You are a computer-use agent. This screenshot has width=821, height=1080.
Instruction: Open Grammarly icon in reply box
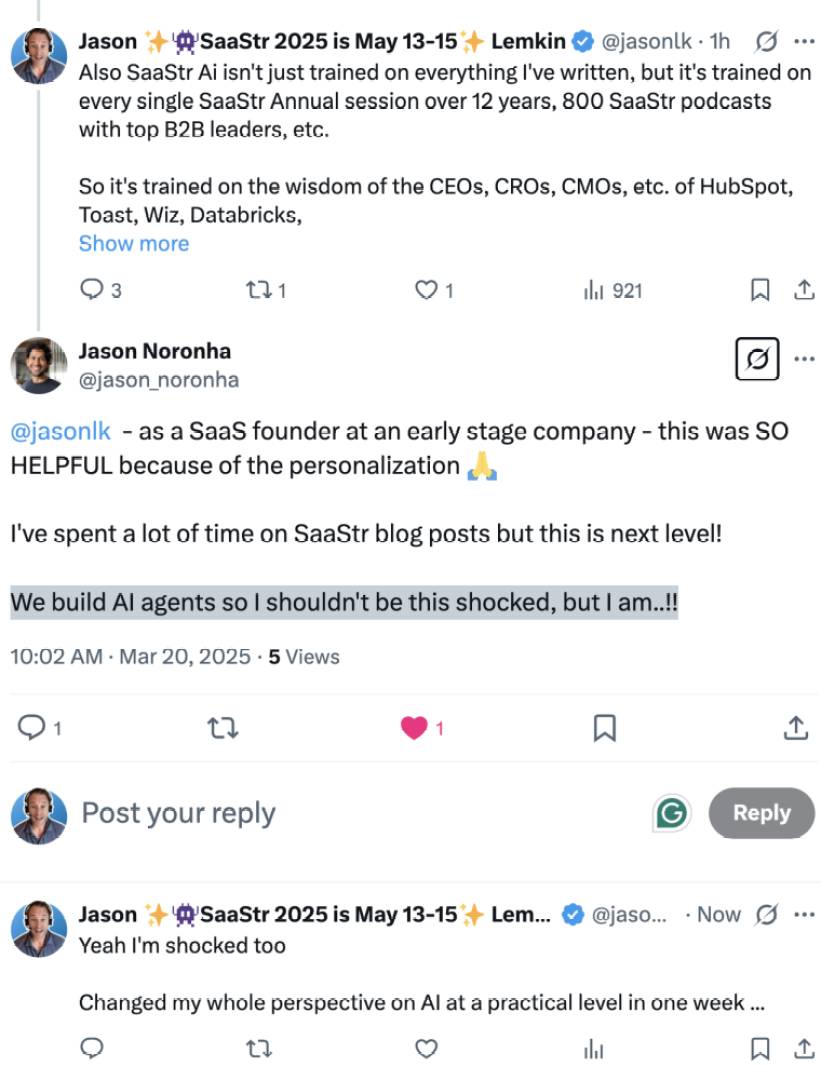[x=672, y=814]
